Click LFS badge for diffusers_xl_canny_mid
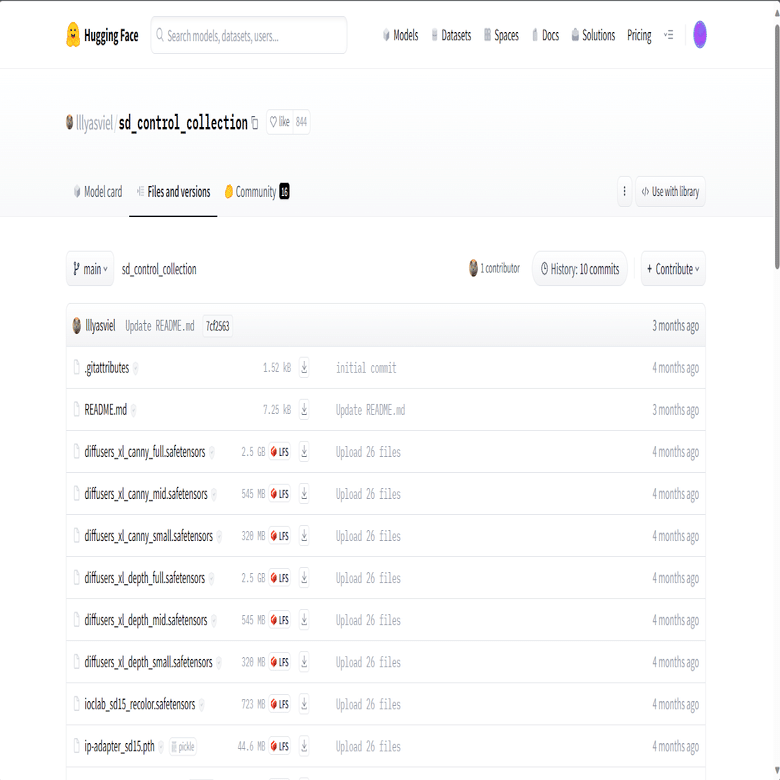The image size is (780, 780). [280, 494]
